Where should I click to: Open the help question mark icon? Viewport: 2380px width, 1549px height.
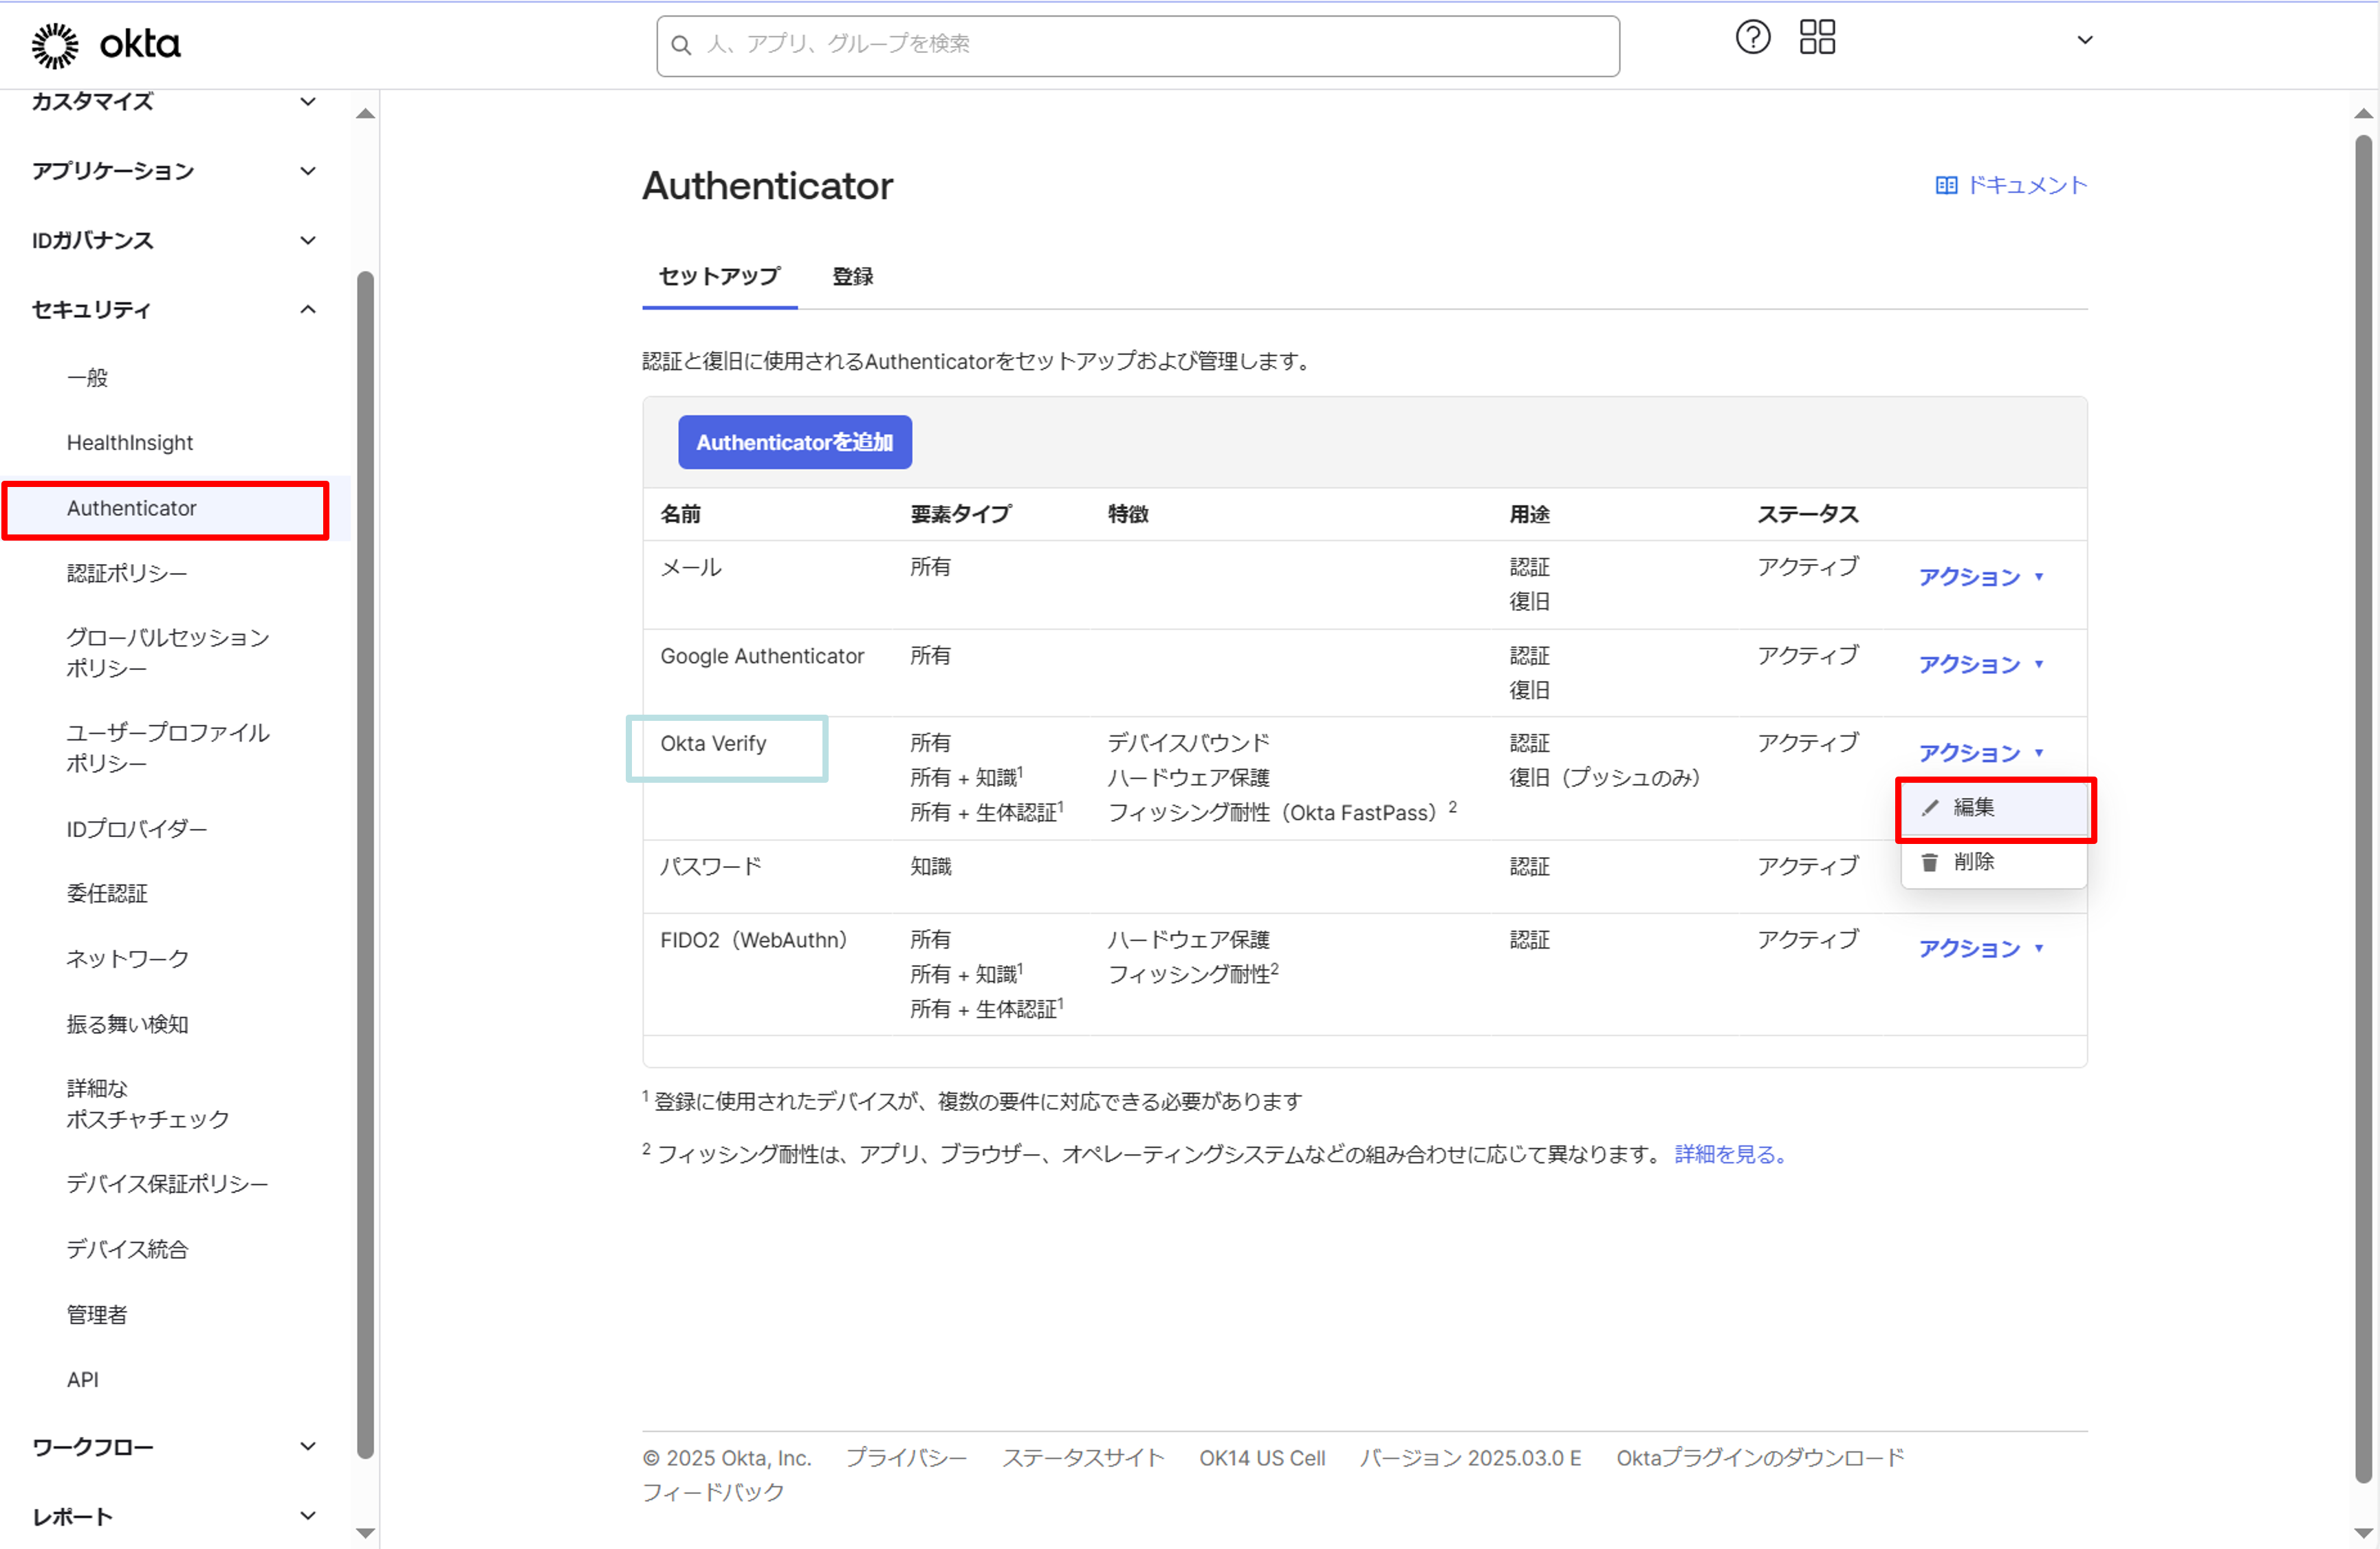(x=1752, y=38)
